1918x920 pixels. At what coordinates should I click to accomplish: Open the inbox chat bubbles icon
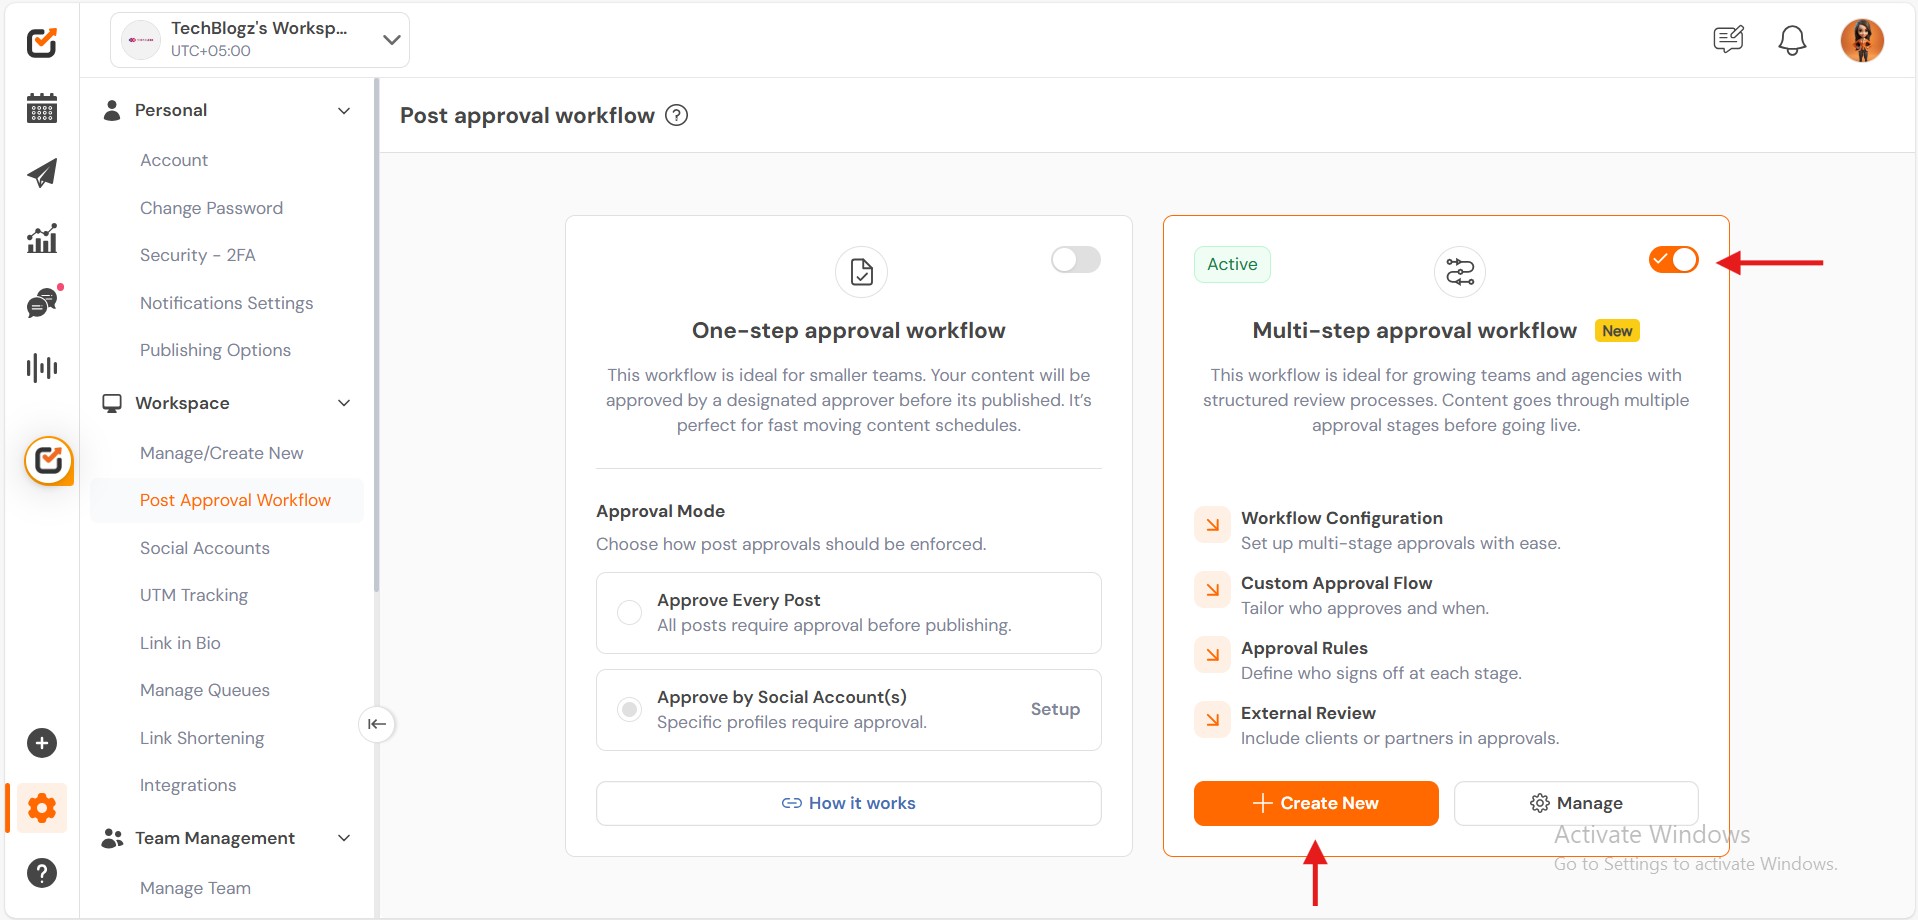(x=42, y=303)
